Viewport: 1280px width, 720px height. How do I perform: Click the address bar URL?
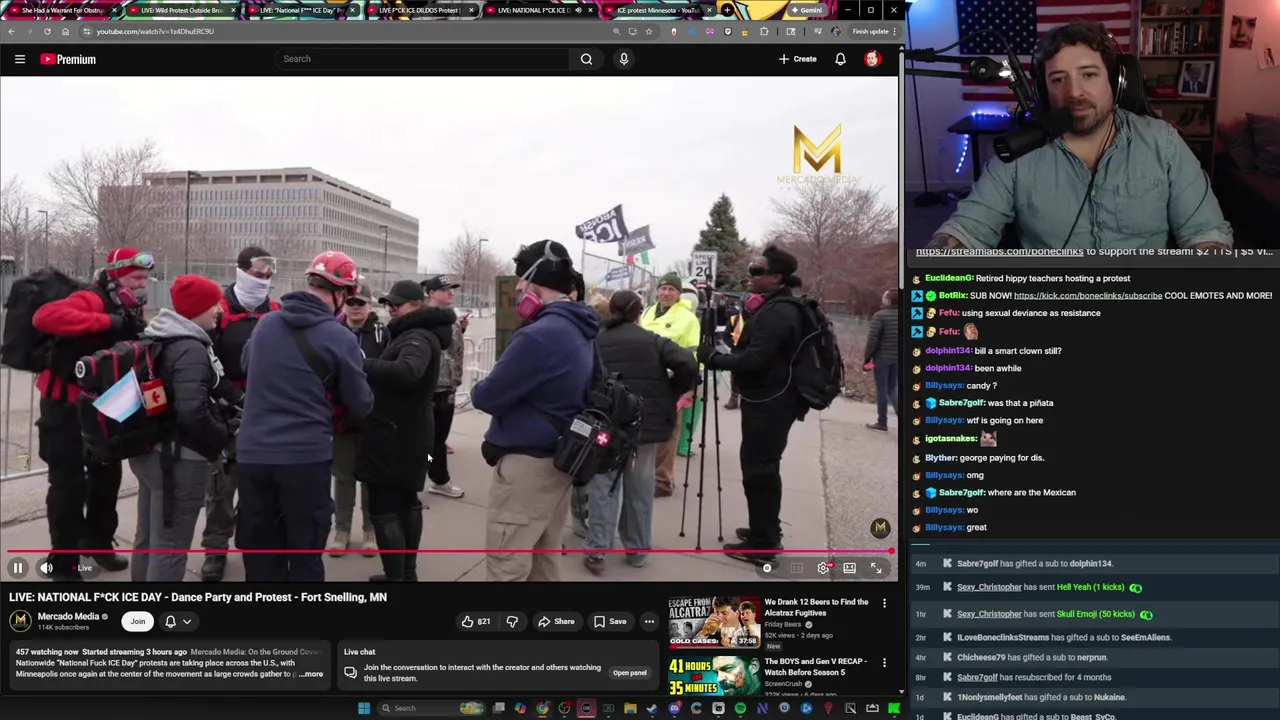(155, 31)
